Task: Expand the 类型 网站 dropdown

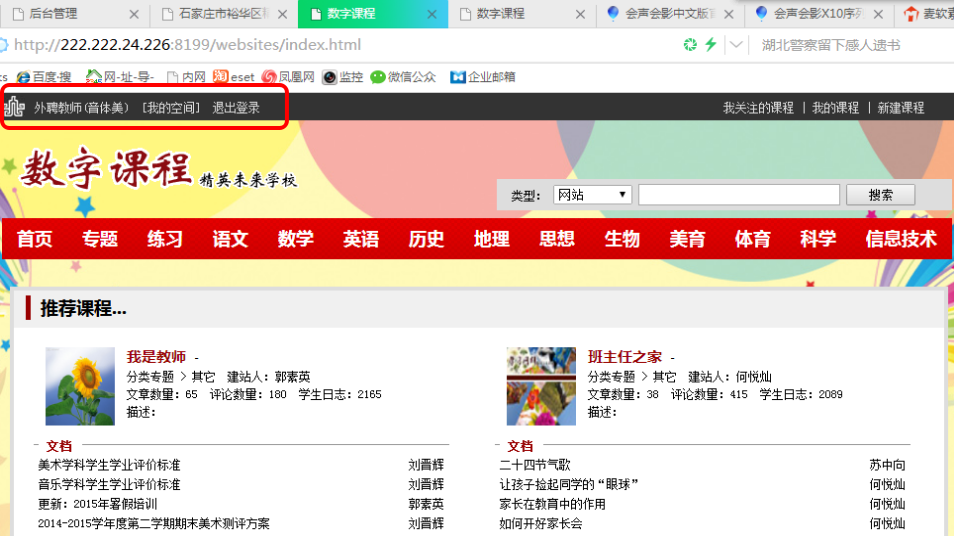Action: (x=593, y=195)
